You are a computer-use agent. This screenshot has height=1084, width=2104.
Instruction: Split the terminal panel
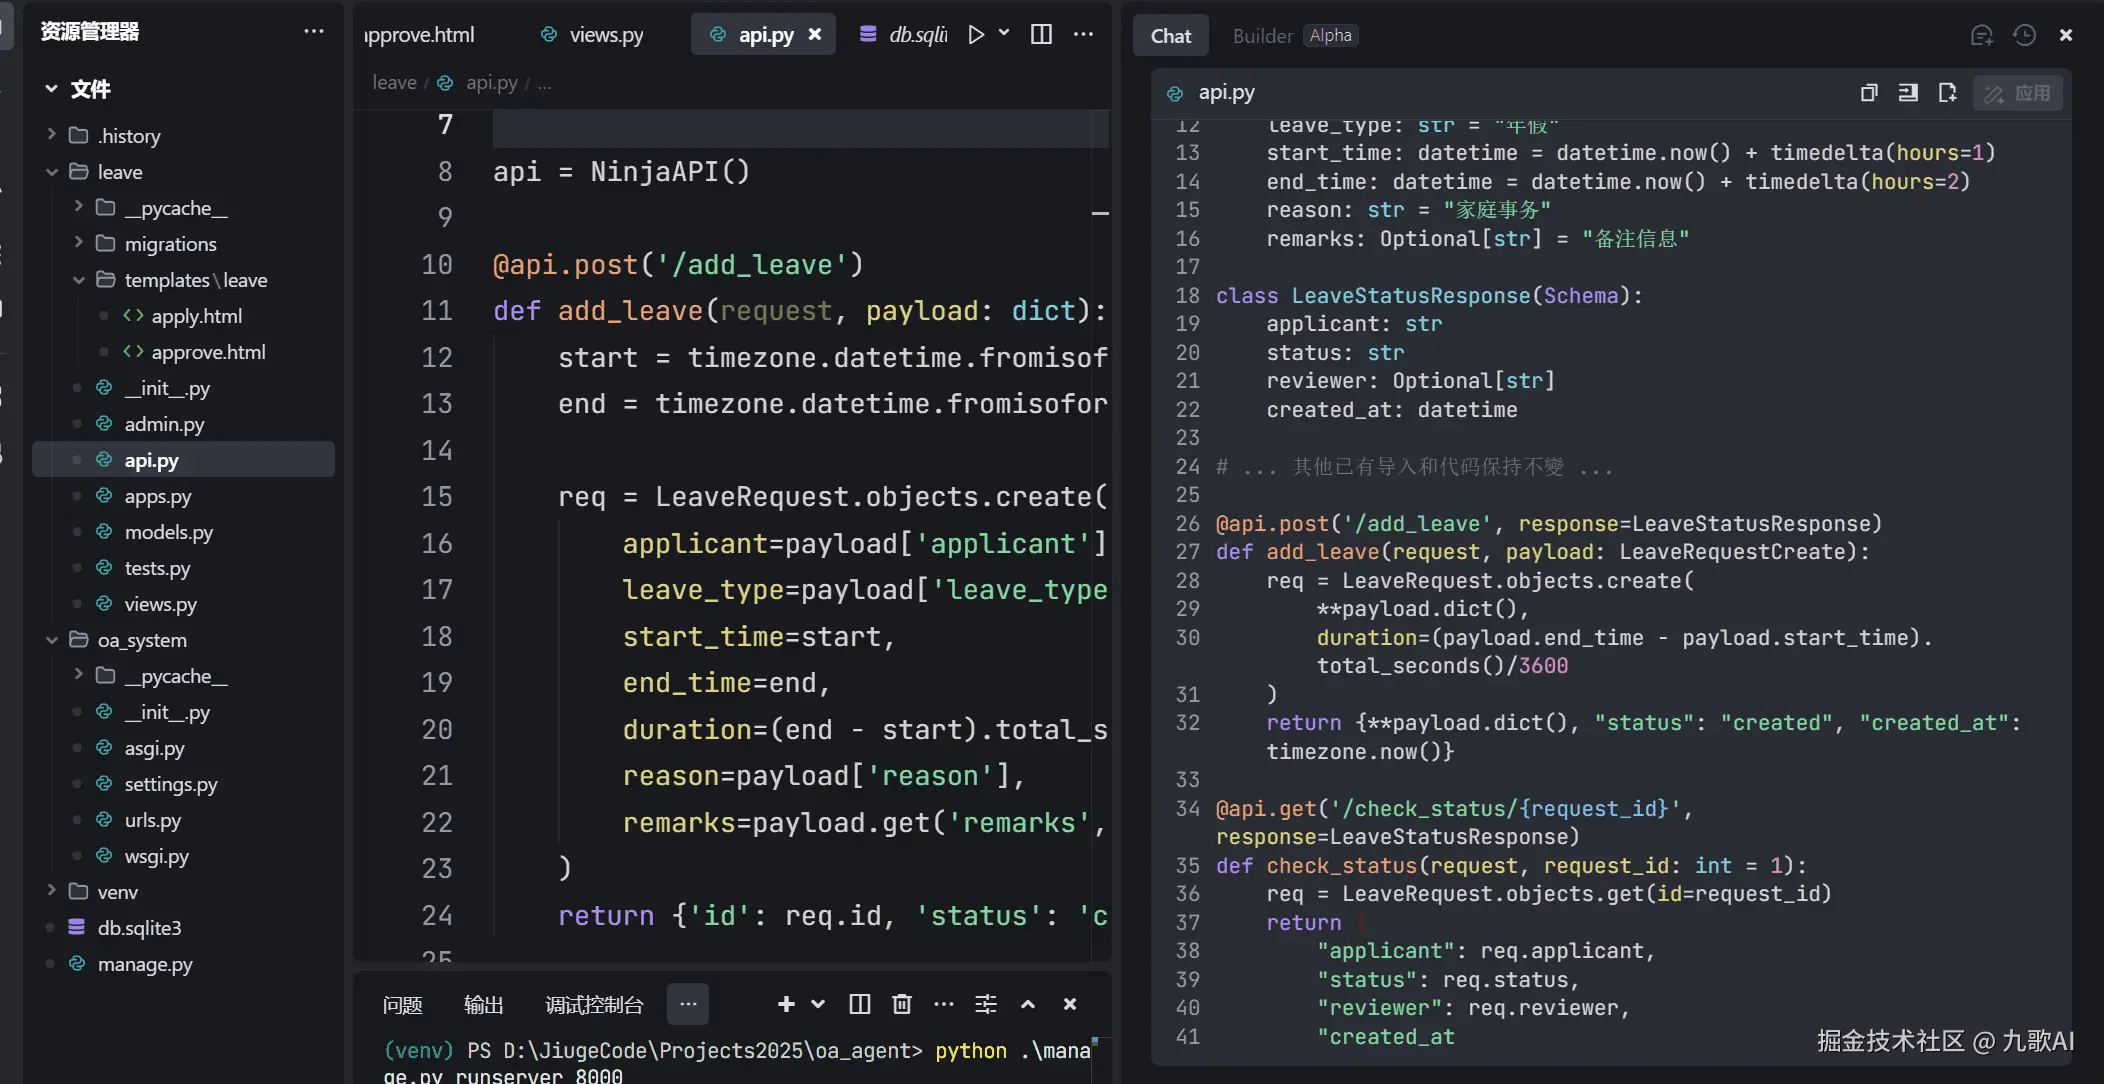859,1004
